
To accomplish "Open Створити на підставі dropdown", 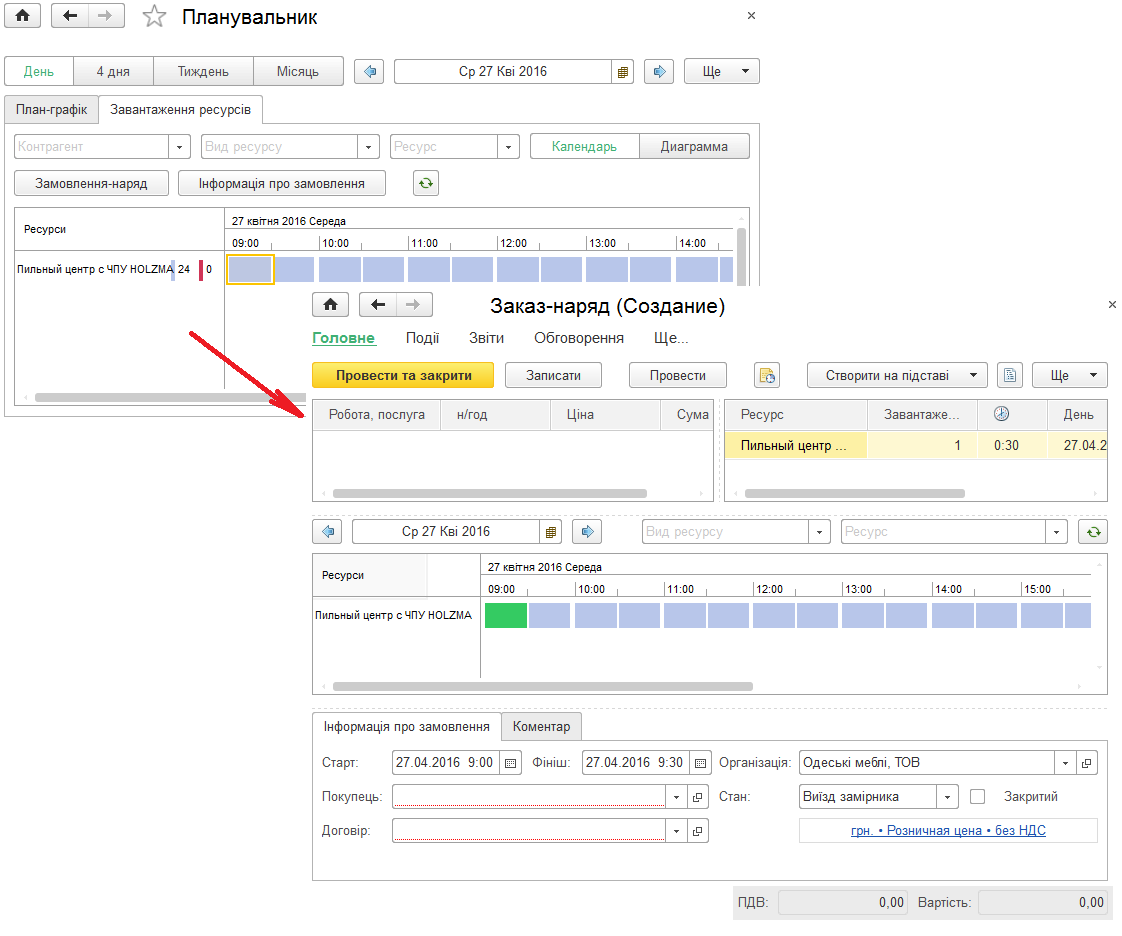I will (897, 375).
